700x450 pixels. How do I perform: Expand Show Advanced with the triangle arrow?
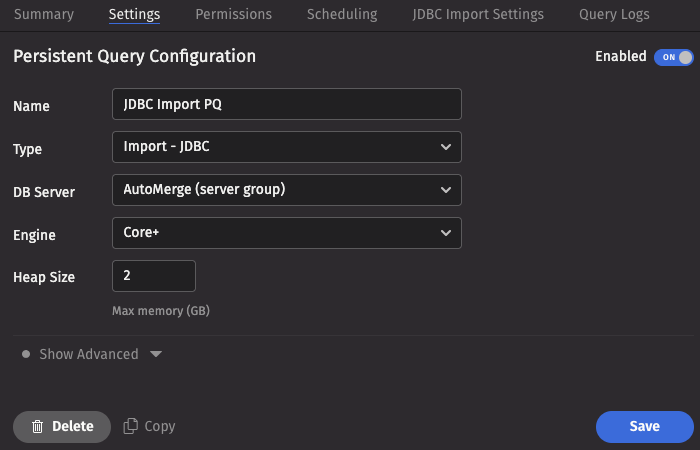(x=155, y=354)
